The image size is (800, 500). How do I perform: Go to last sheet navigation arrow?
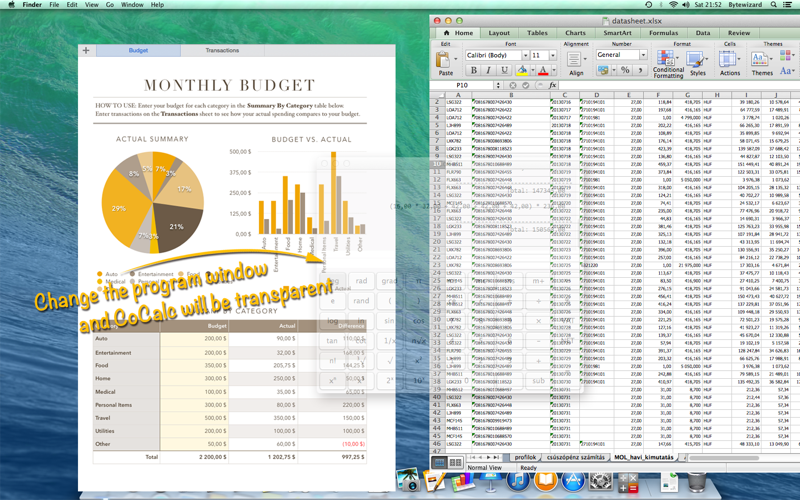pyautogui.click(x=496, y=457)
